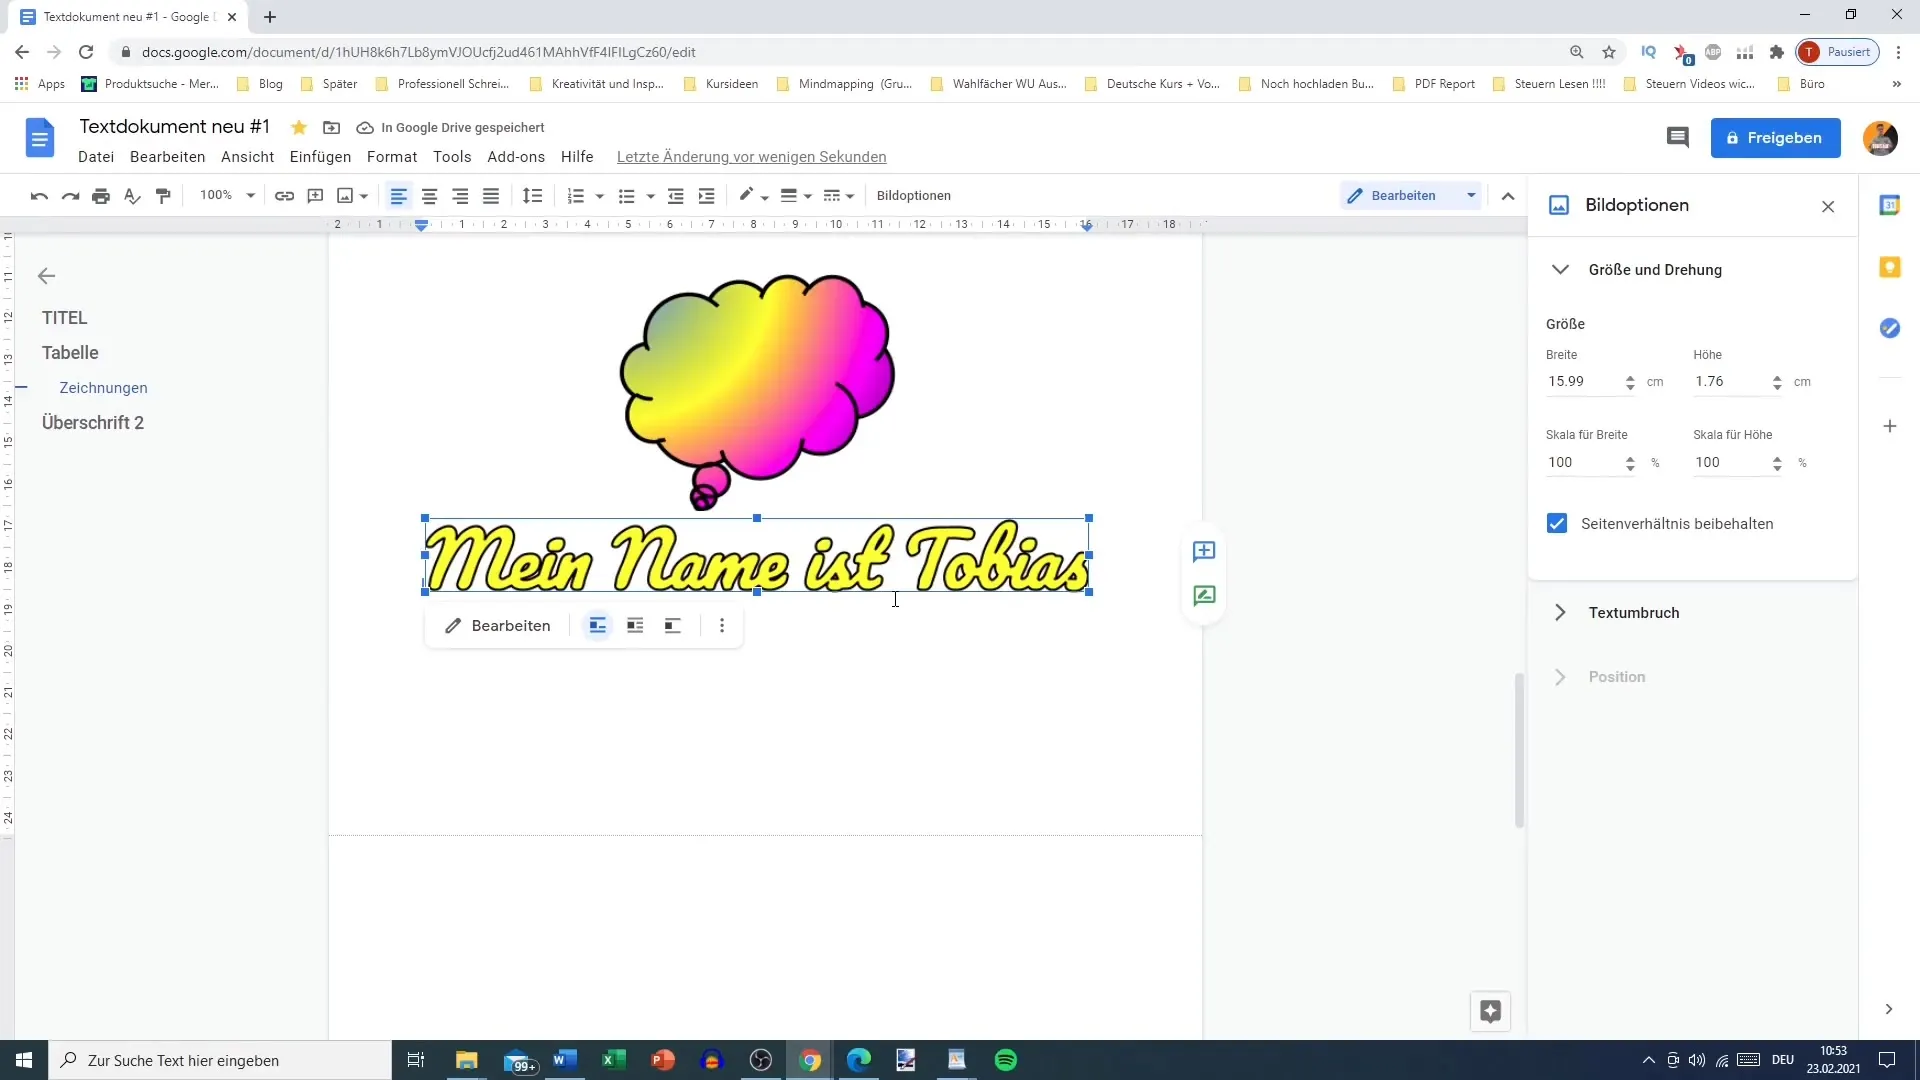Expand the Textumbruch section

[1633, 613]
